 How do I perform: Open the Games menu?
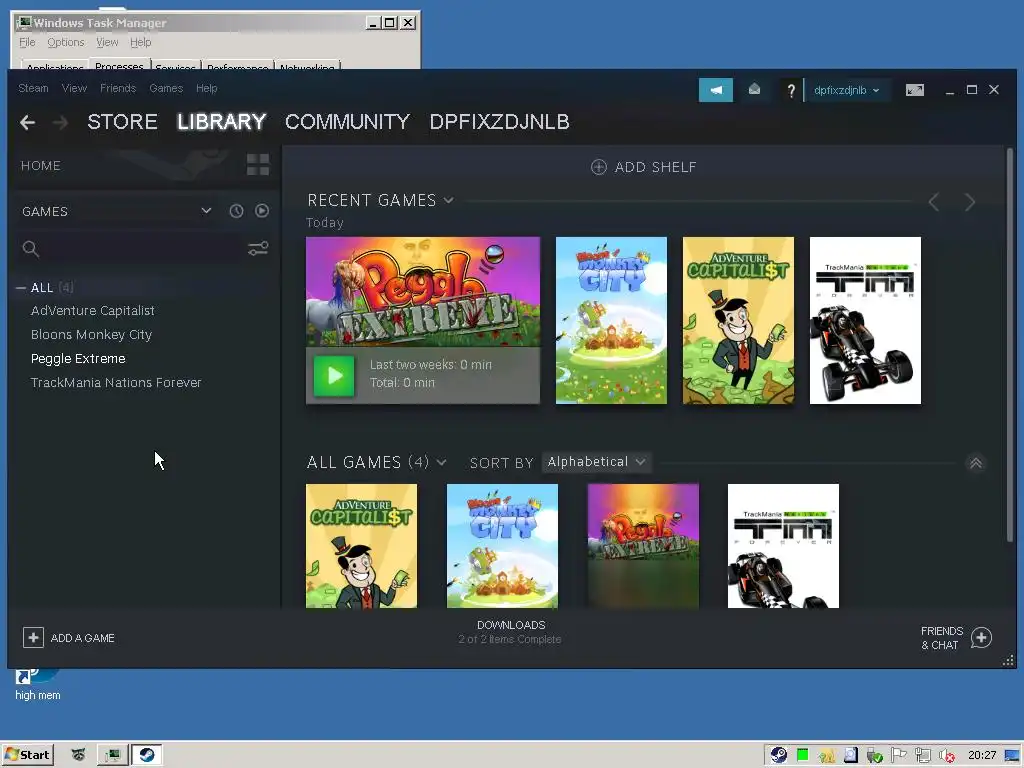click(x=166, y=88)
